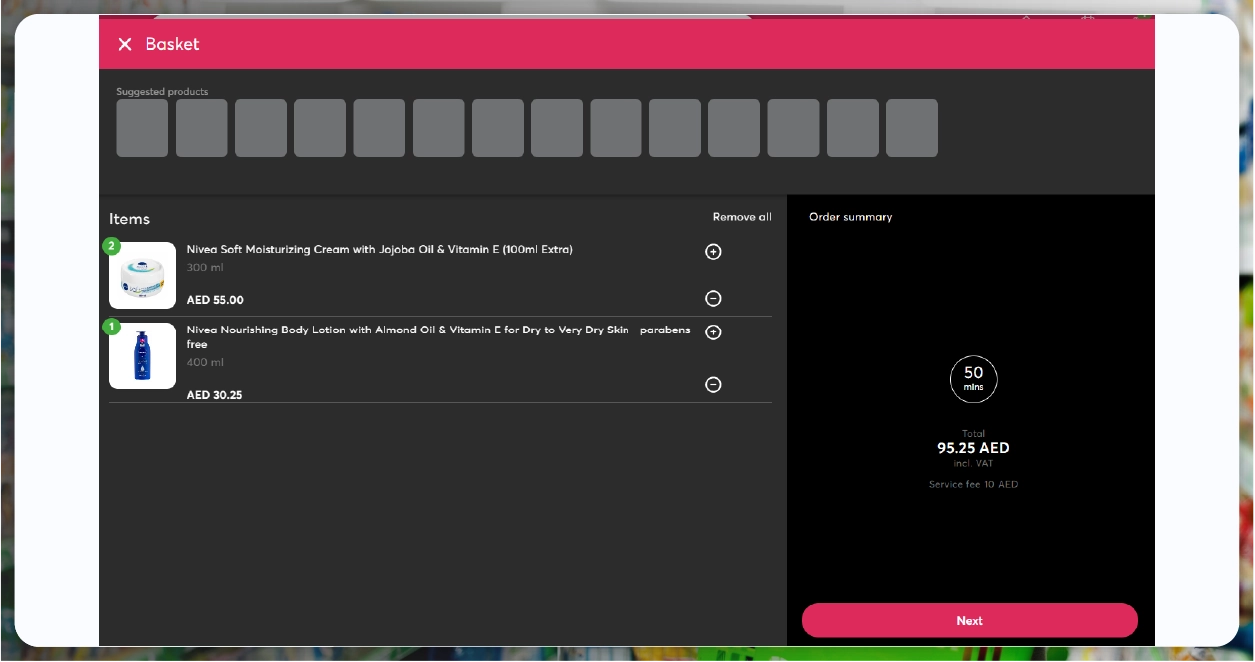Select the last suggested product tile

tap(911, 128)
